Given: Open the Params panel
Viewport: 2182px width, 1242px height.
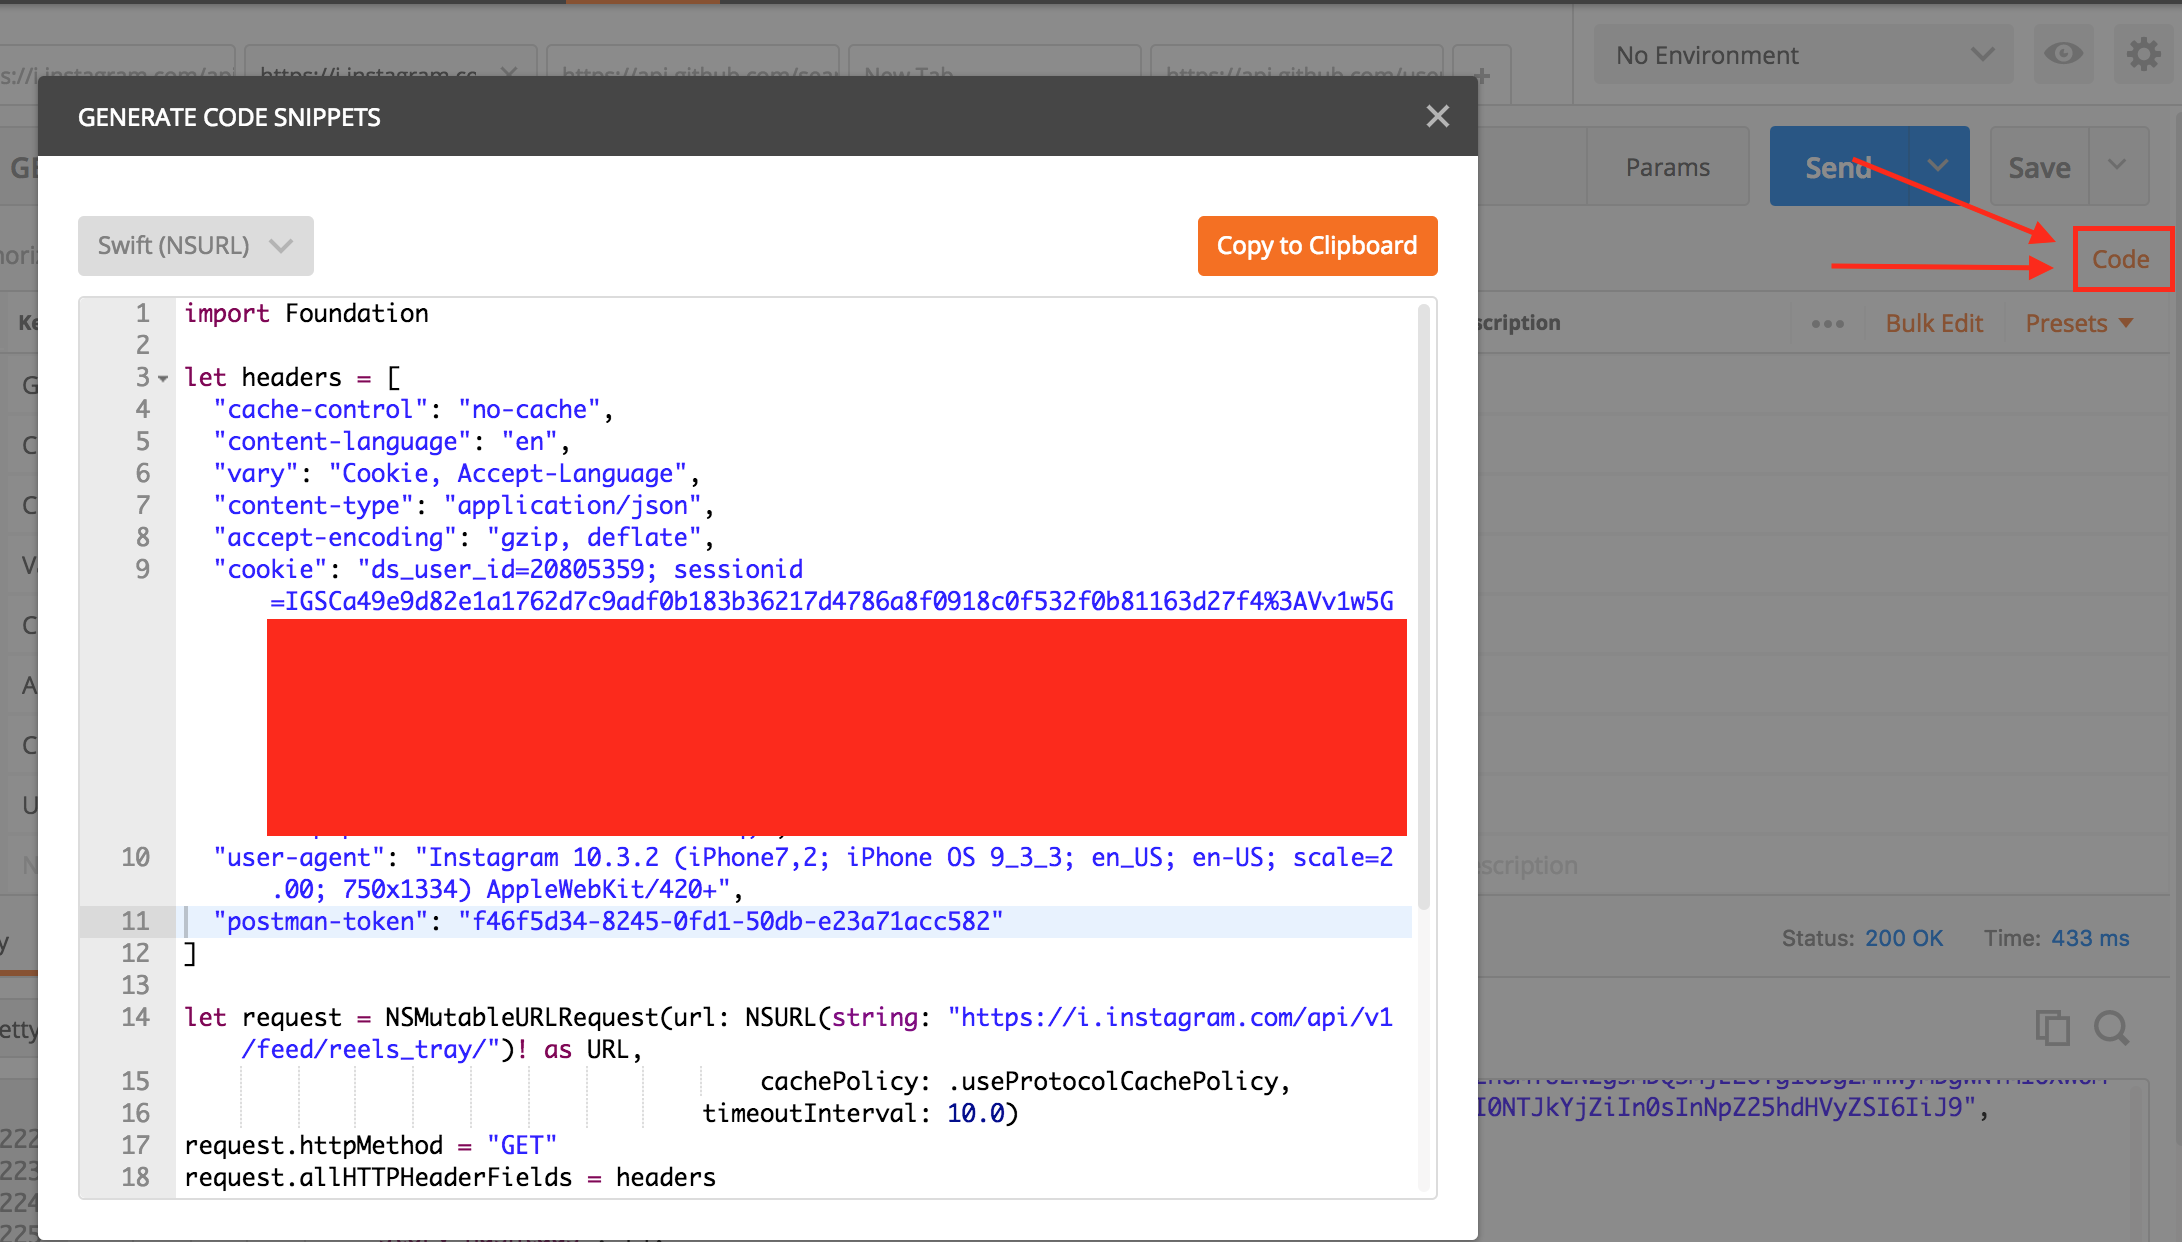Looking at the screenshot, I should click(x=1667, y=167).
